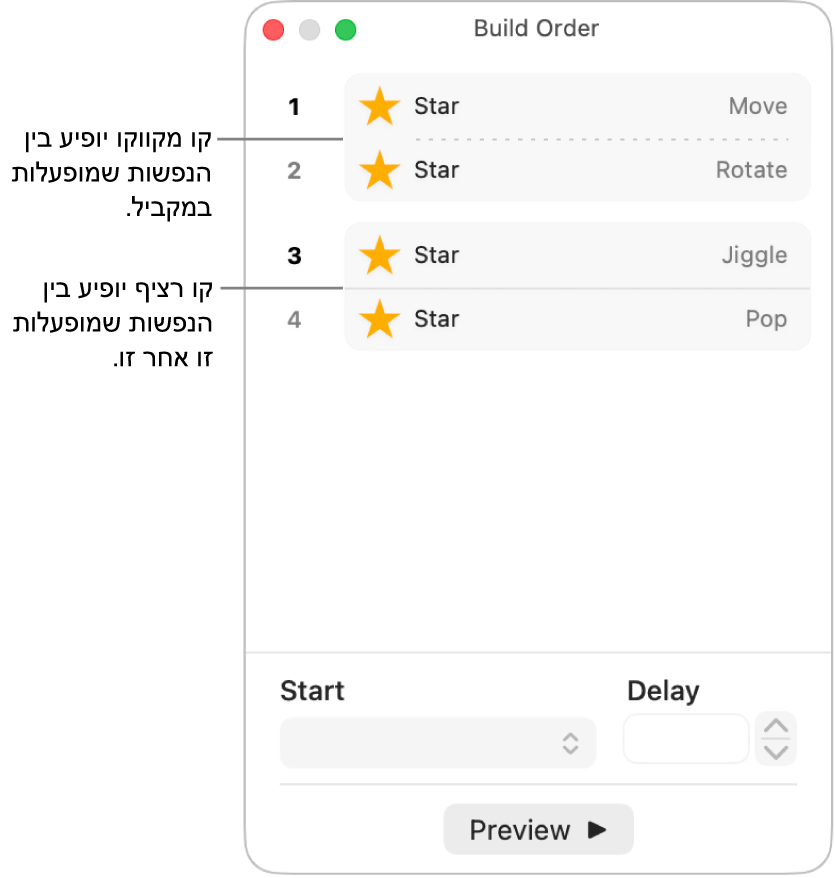
Task: Open the Preview play arrow icon
Action: coord(596,830)
